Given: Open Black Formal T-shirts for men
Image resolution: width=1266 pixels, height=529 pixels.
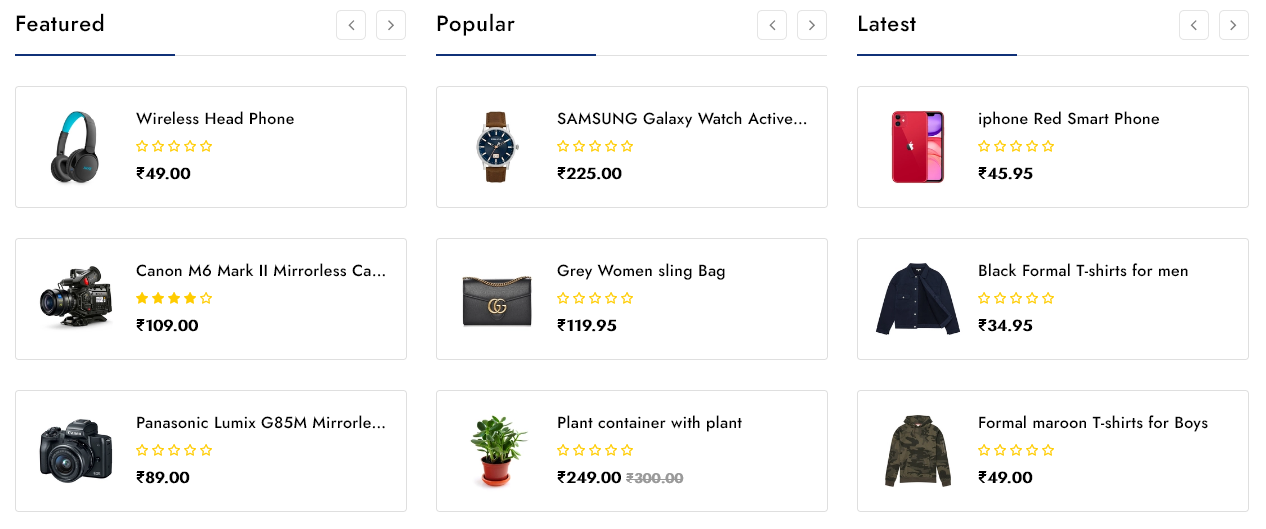Looking at the screenshot, I should coord(1083,271).
